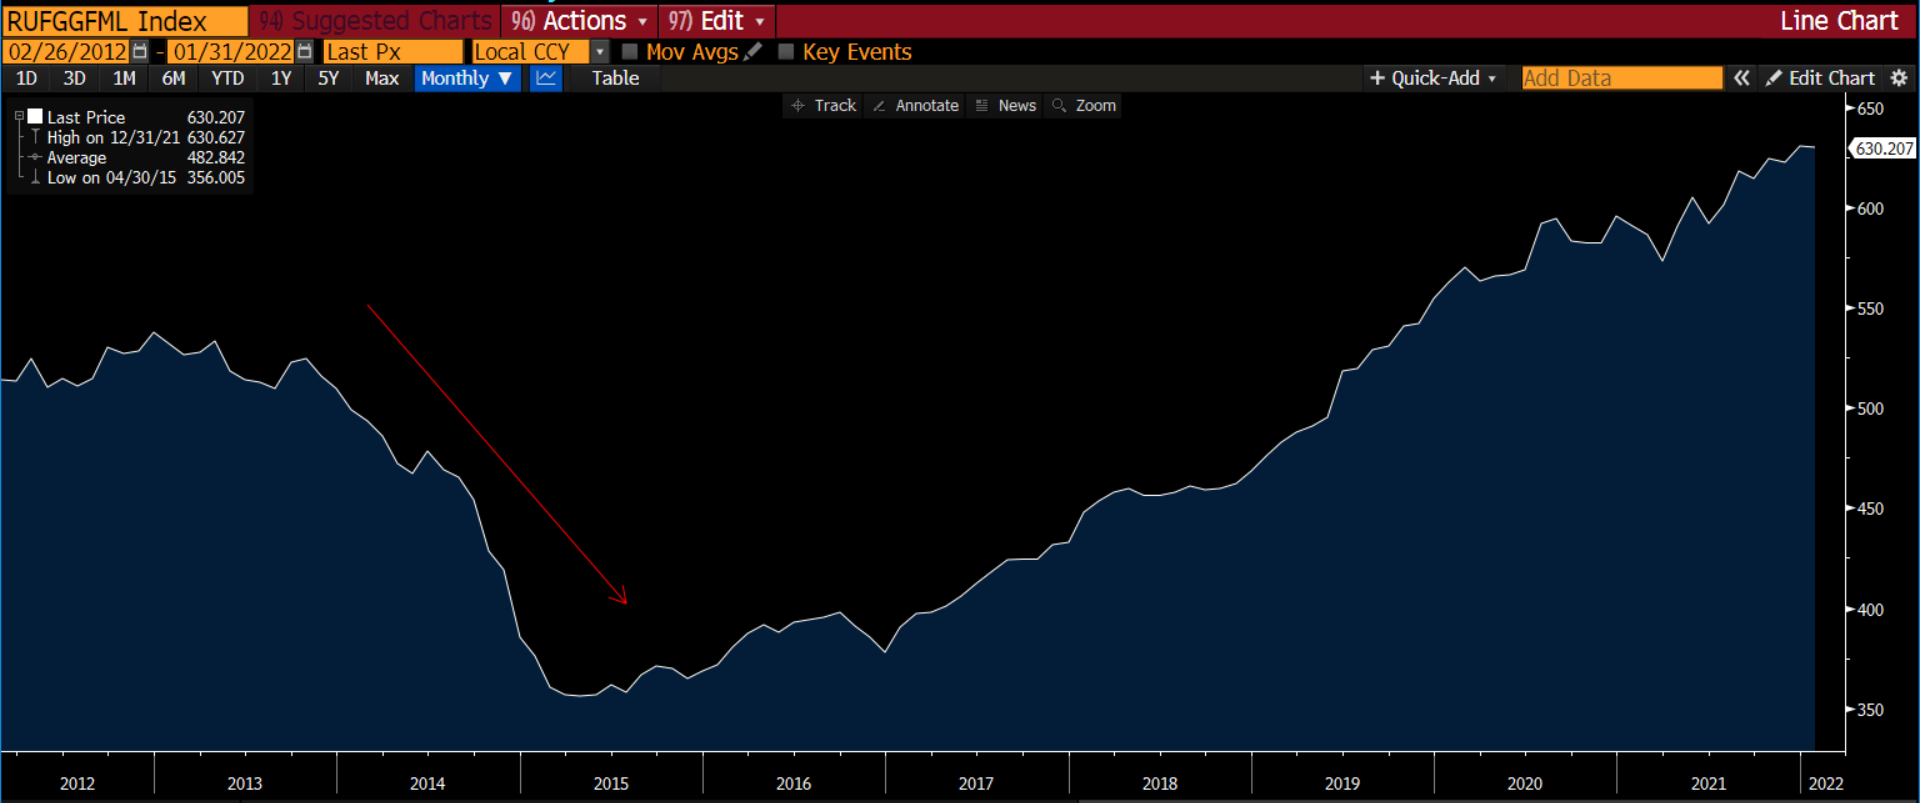Click the 2019 x-axis year label

pos(1342,783)
